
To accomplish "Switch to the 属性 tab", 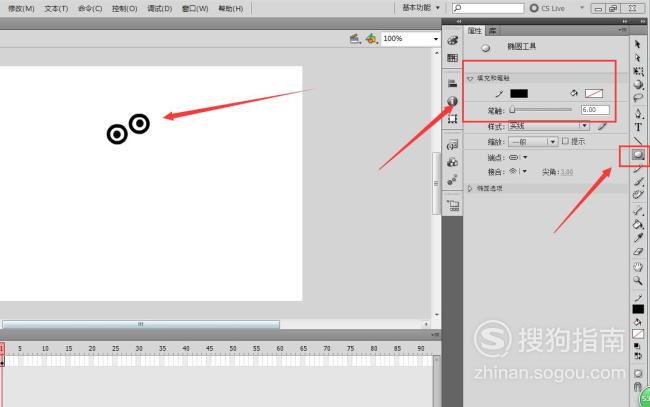I will [475, 31].
